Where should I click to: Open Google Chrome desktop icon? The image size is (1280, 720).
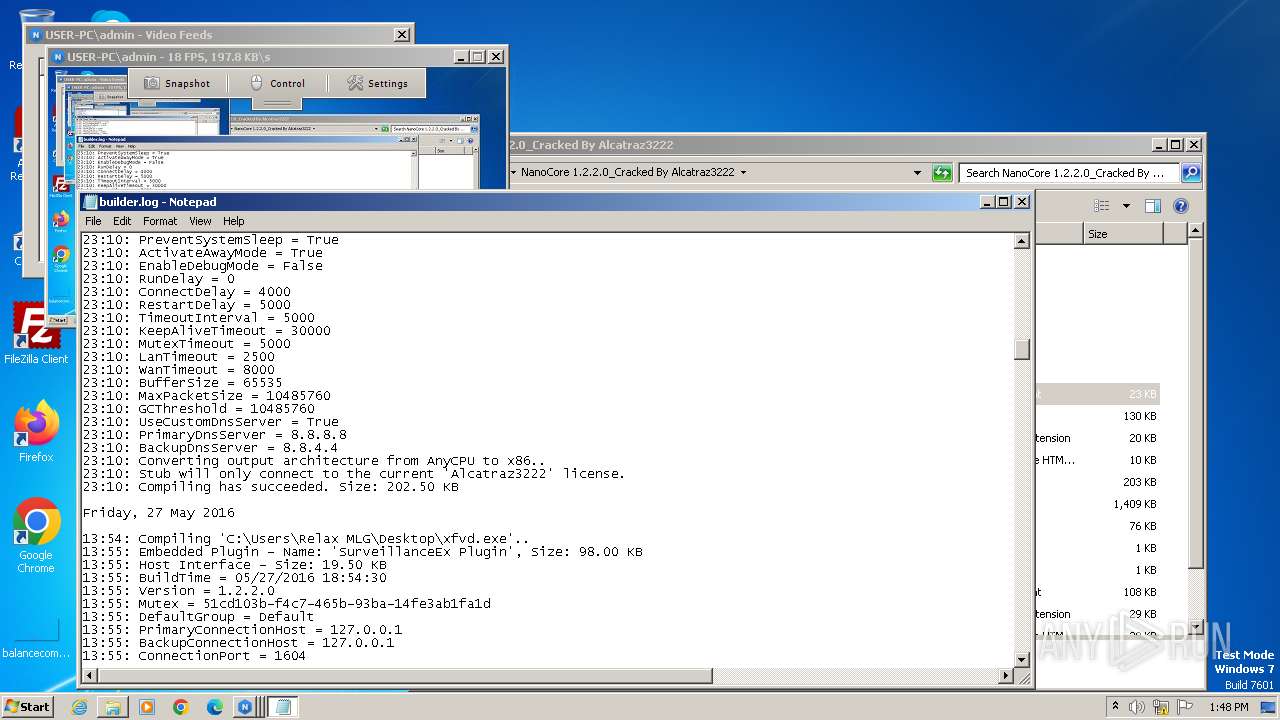click(36, 536)
